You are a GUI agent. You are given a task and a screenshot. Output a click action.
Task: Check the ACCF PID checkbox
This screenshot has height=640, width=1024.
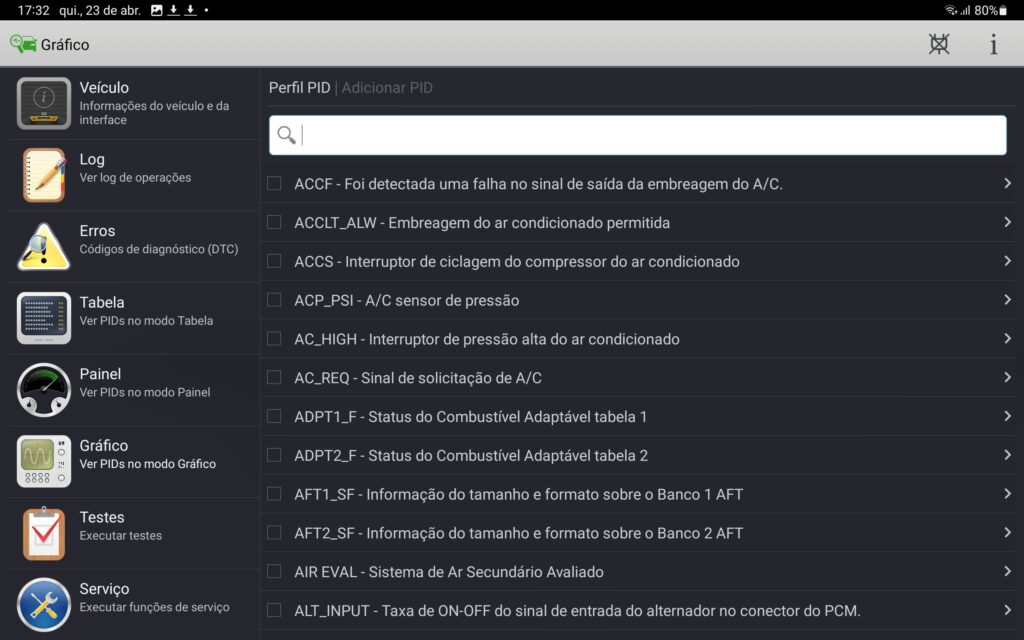274,184
